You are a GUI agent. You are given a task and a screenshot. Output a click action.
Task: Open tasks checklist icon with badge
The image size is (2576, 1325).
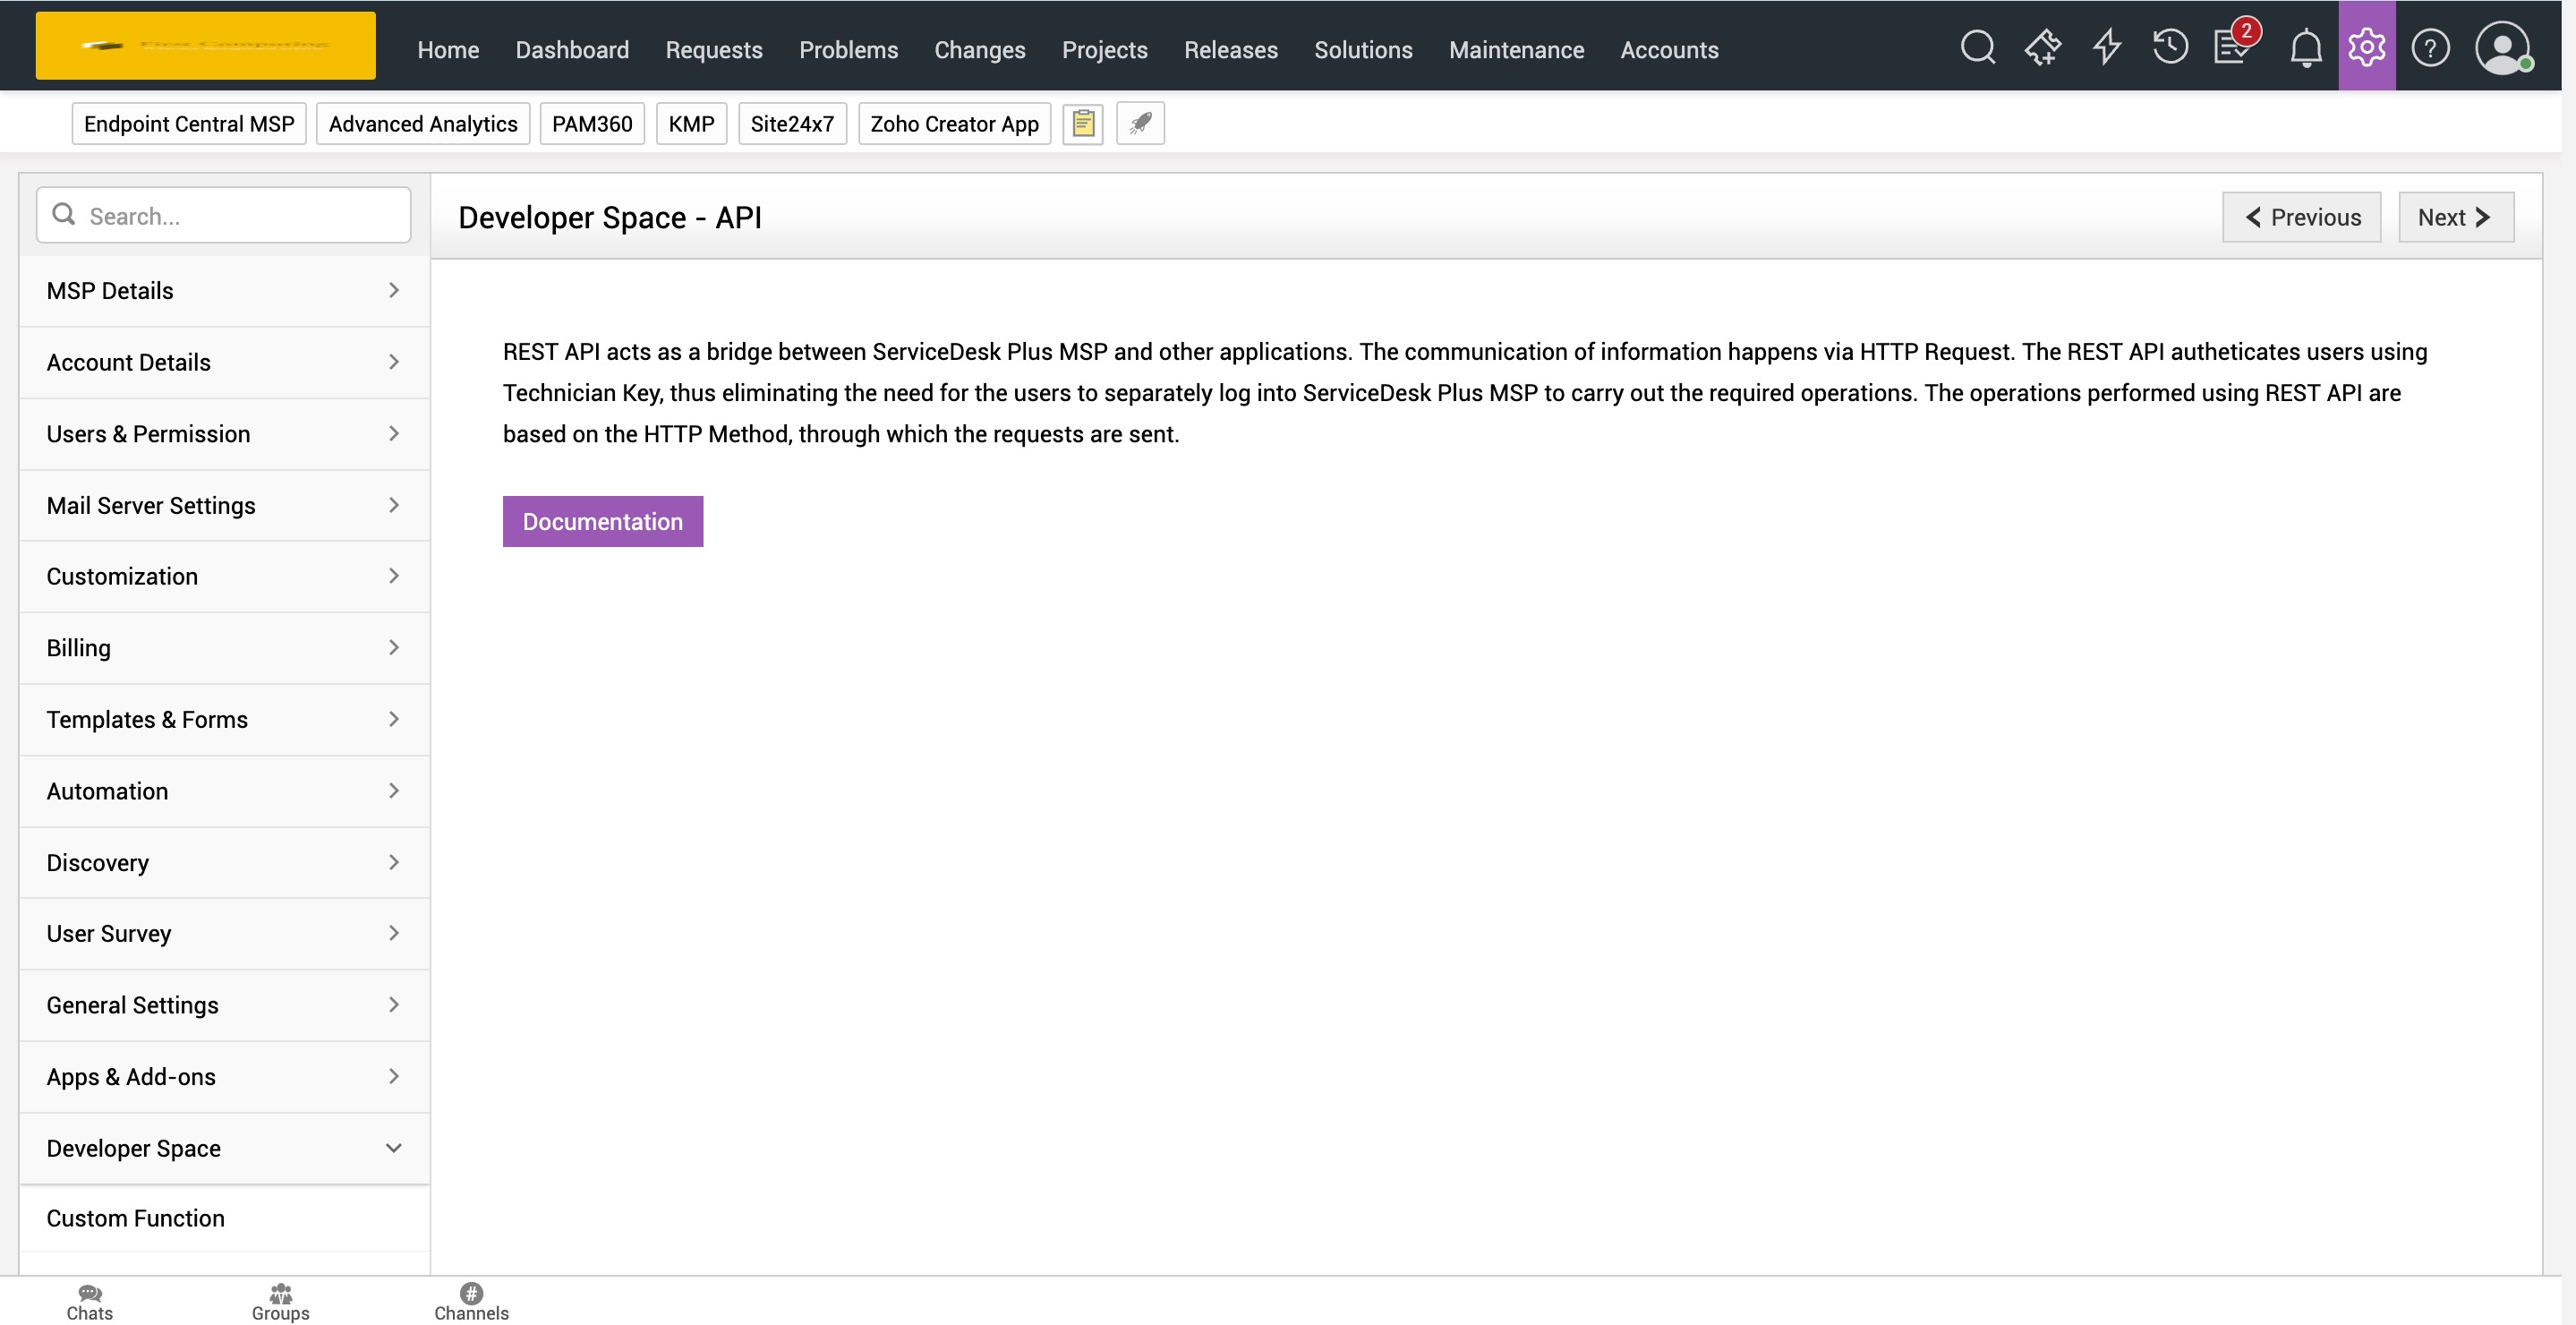[2232, 47]
